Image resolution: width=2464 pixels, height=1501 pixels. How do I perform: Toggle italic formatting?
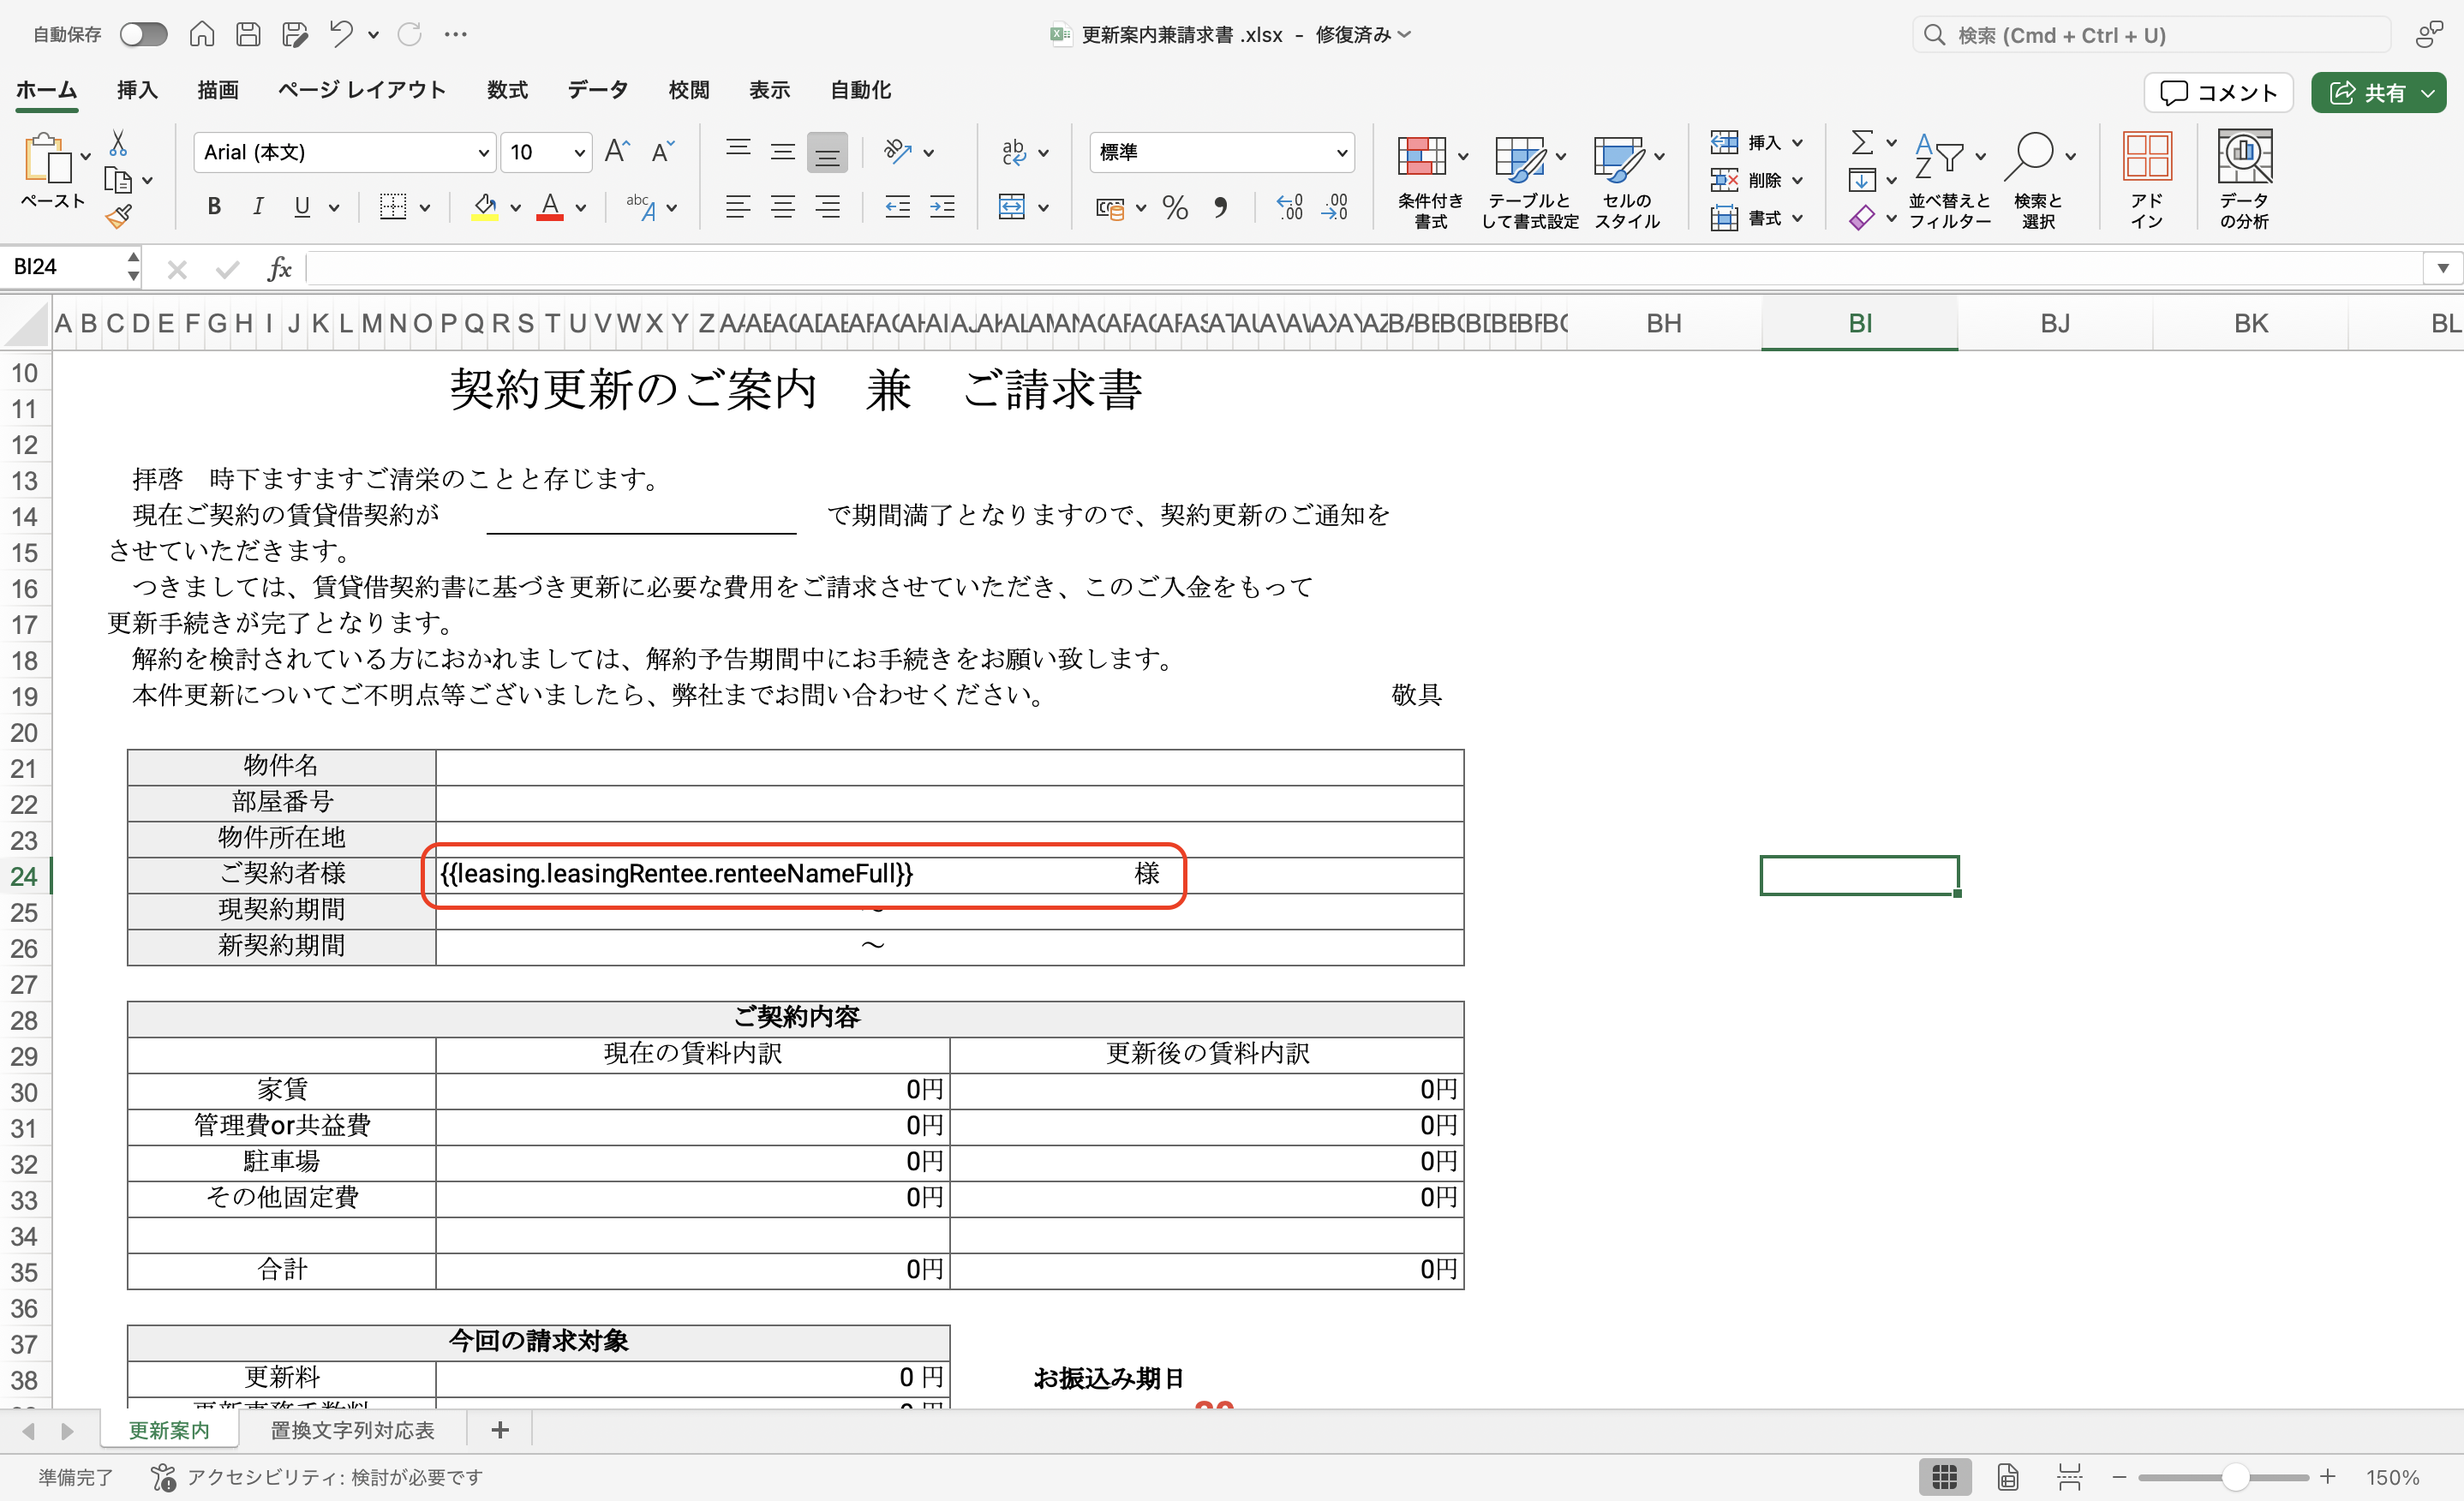(x=258, y=207)
